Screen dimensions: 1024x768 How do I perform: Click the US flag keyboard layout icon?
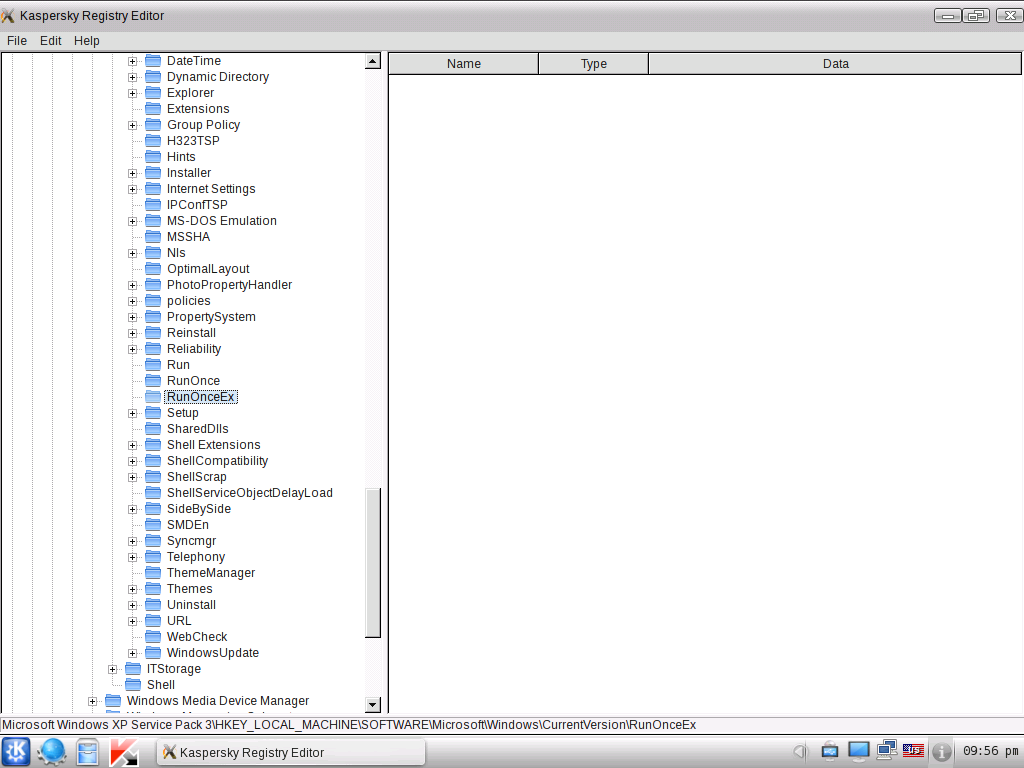point(913,751)
